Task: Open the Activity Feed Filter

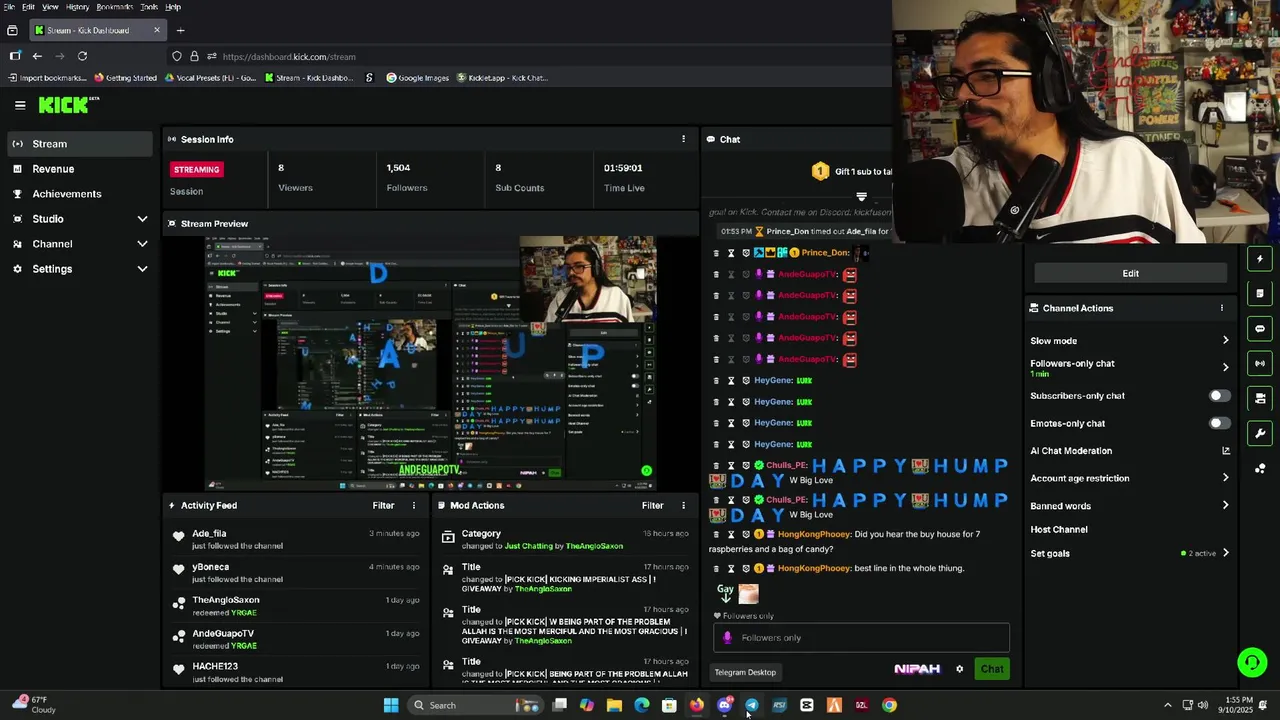Action: [x=383, y=505]
